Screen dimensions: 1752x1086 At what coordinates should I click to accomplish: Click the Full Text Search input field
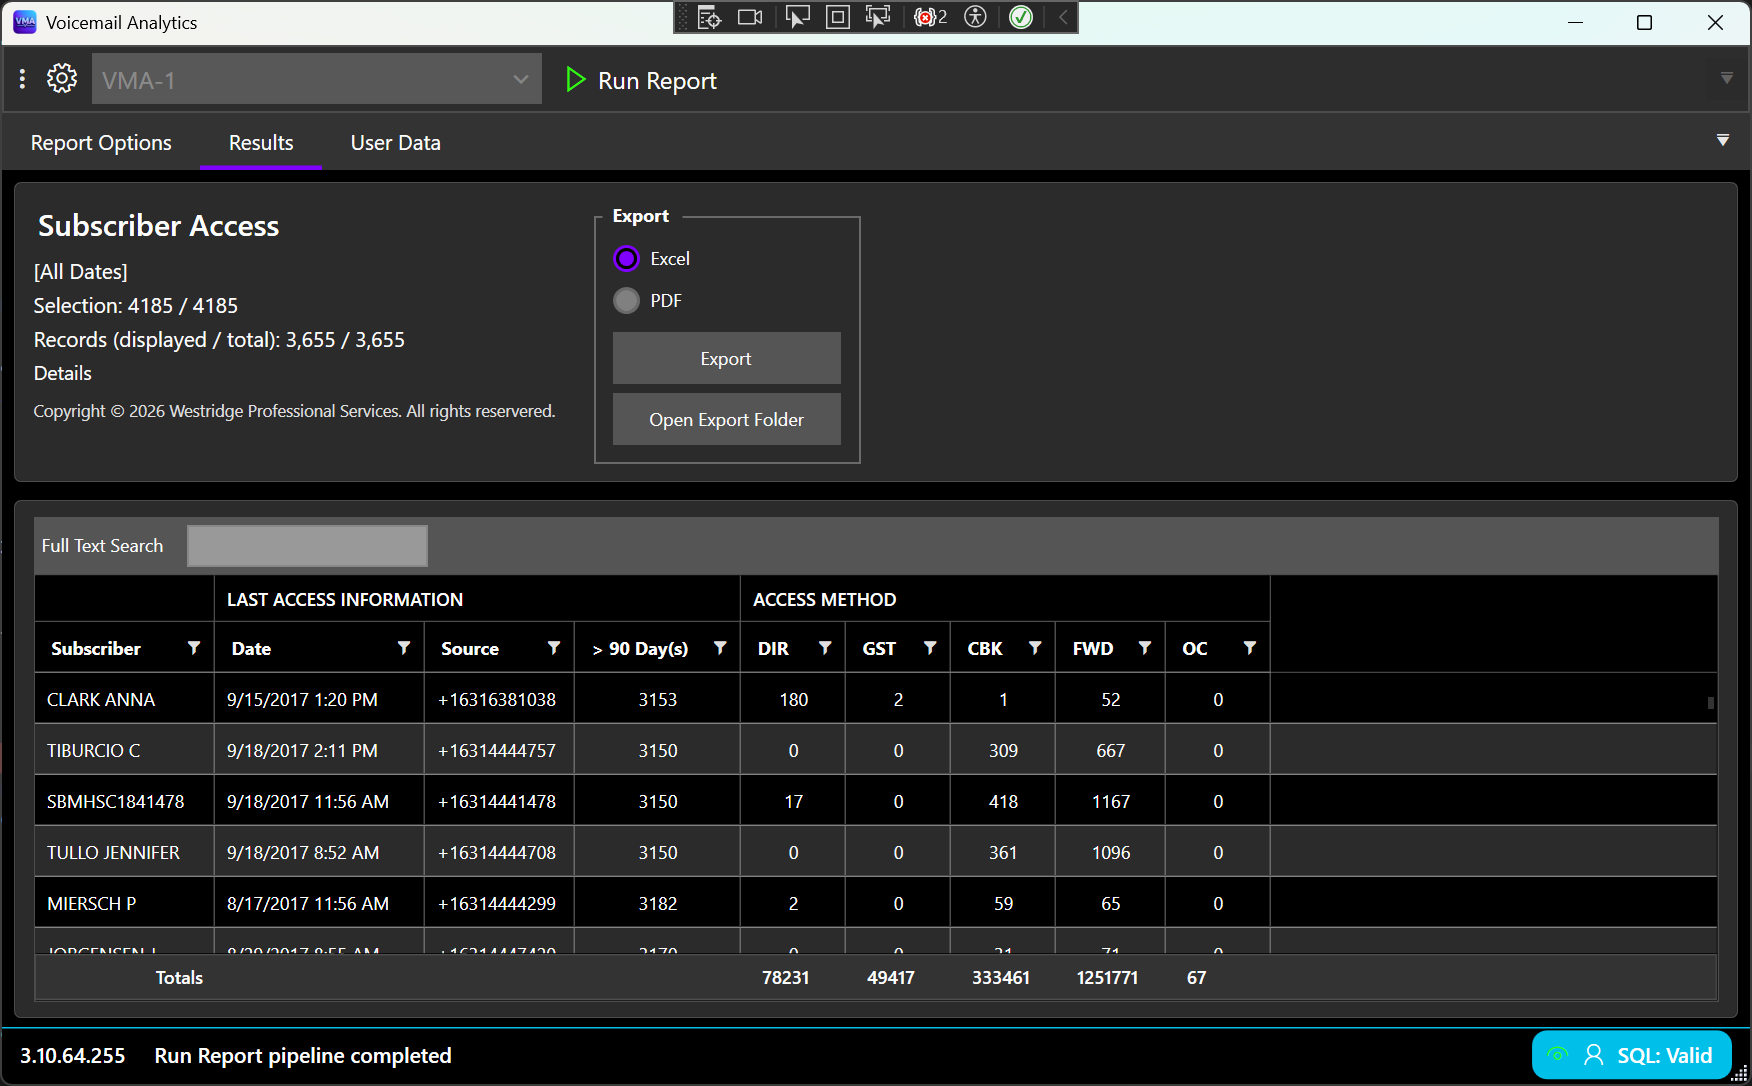[308, 546]
